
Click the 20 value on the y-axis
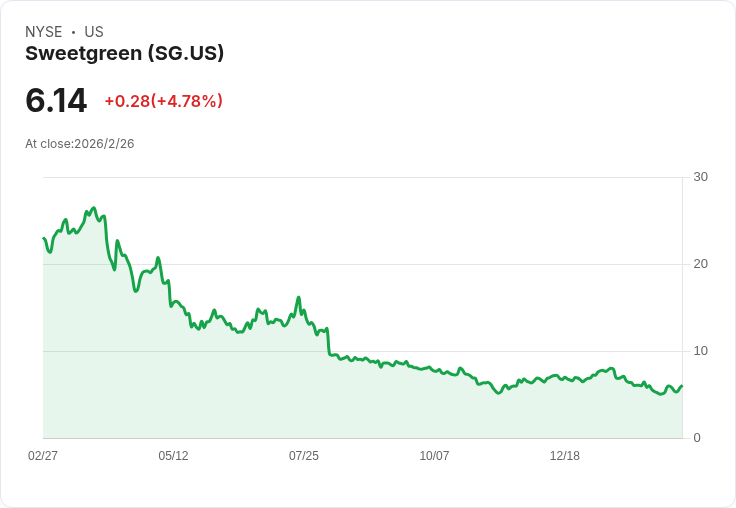coord(700,264)
